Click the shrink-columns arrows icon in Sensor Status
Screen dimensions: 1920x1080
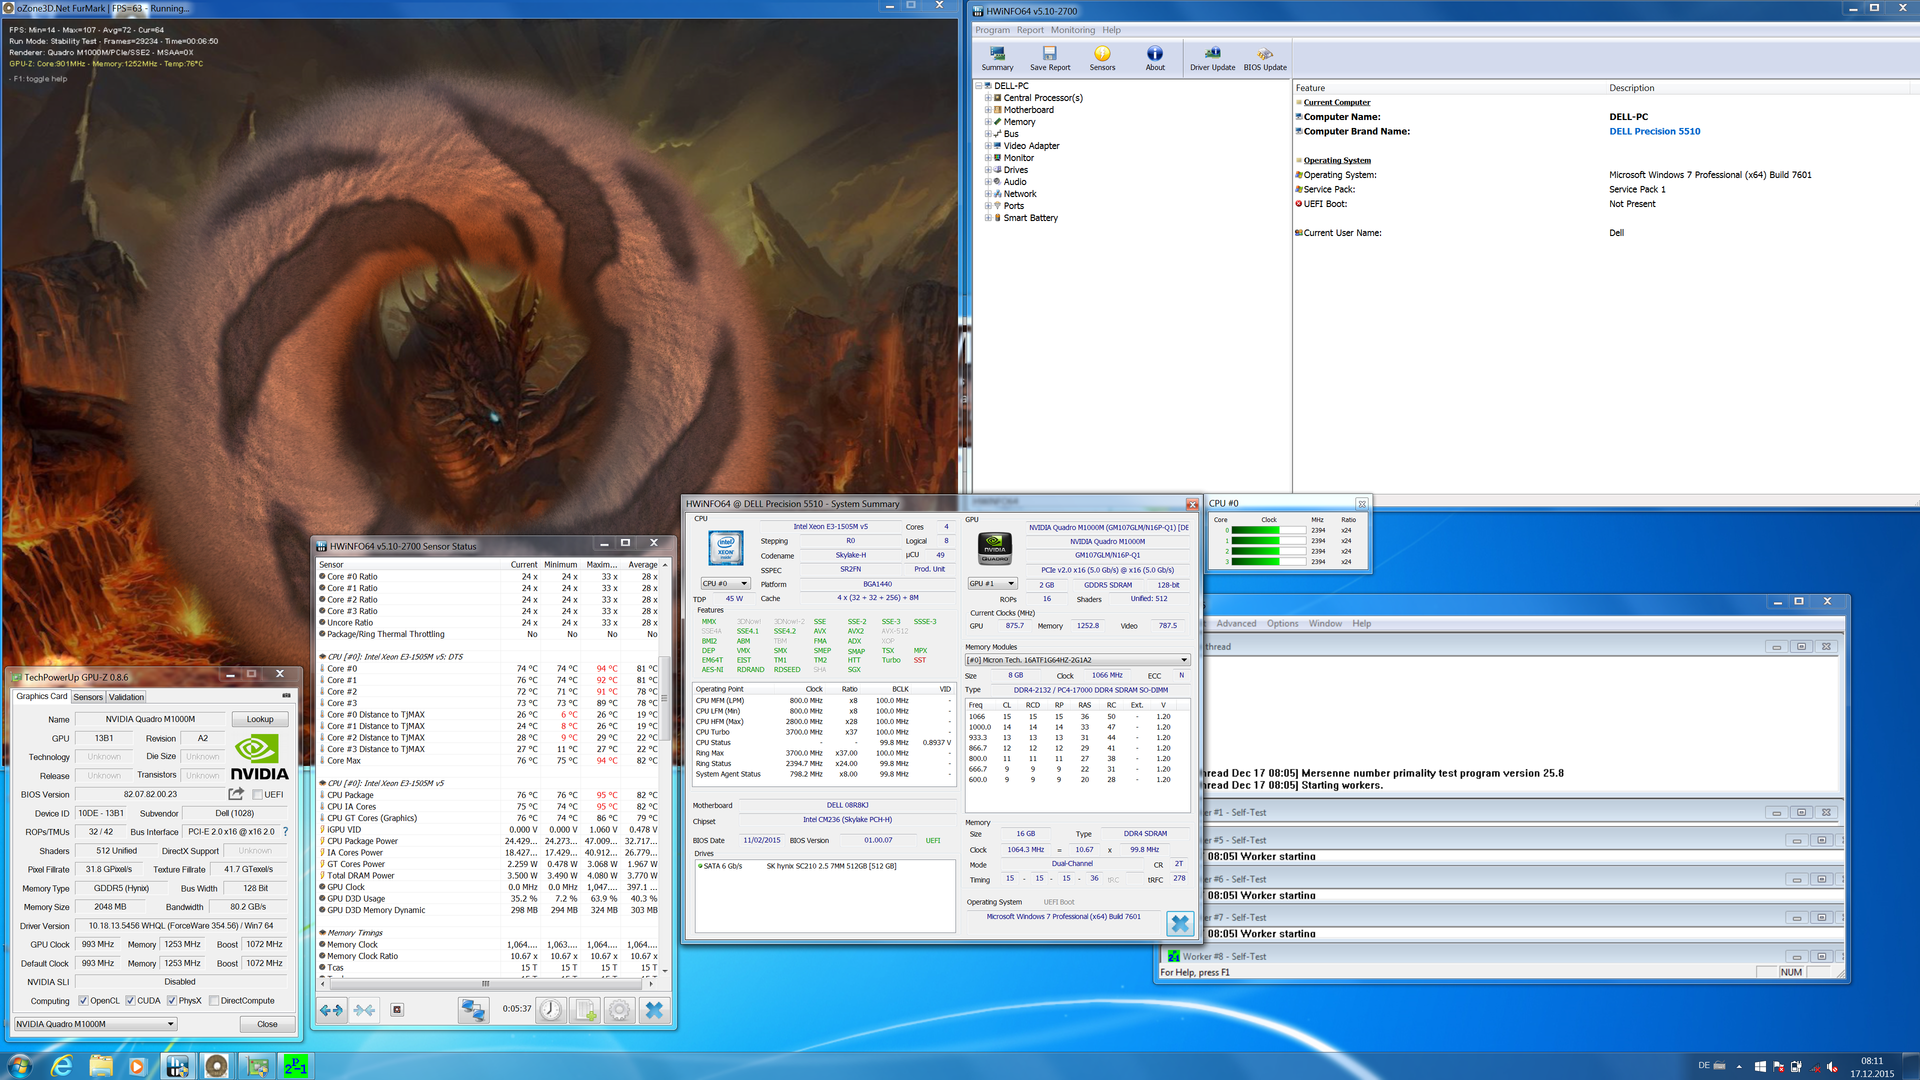364,1010
